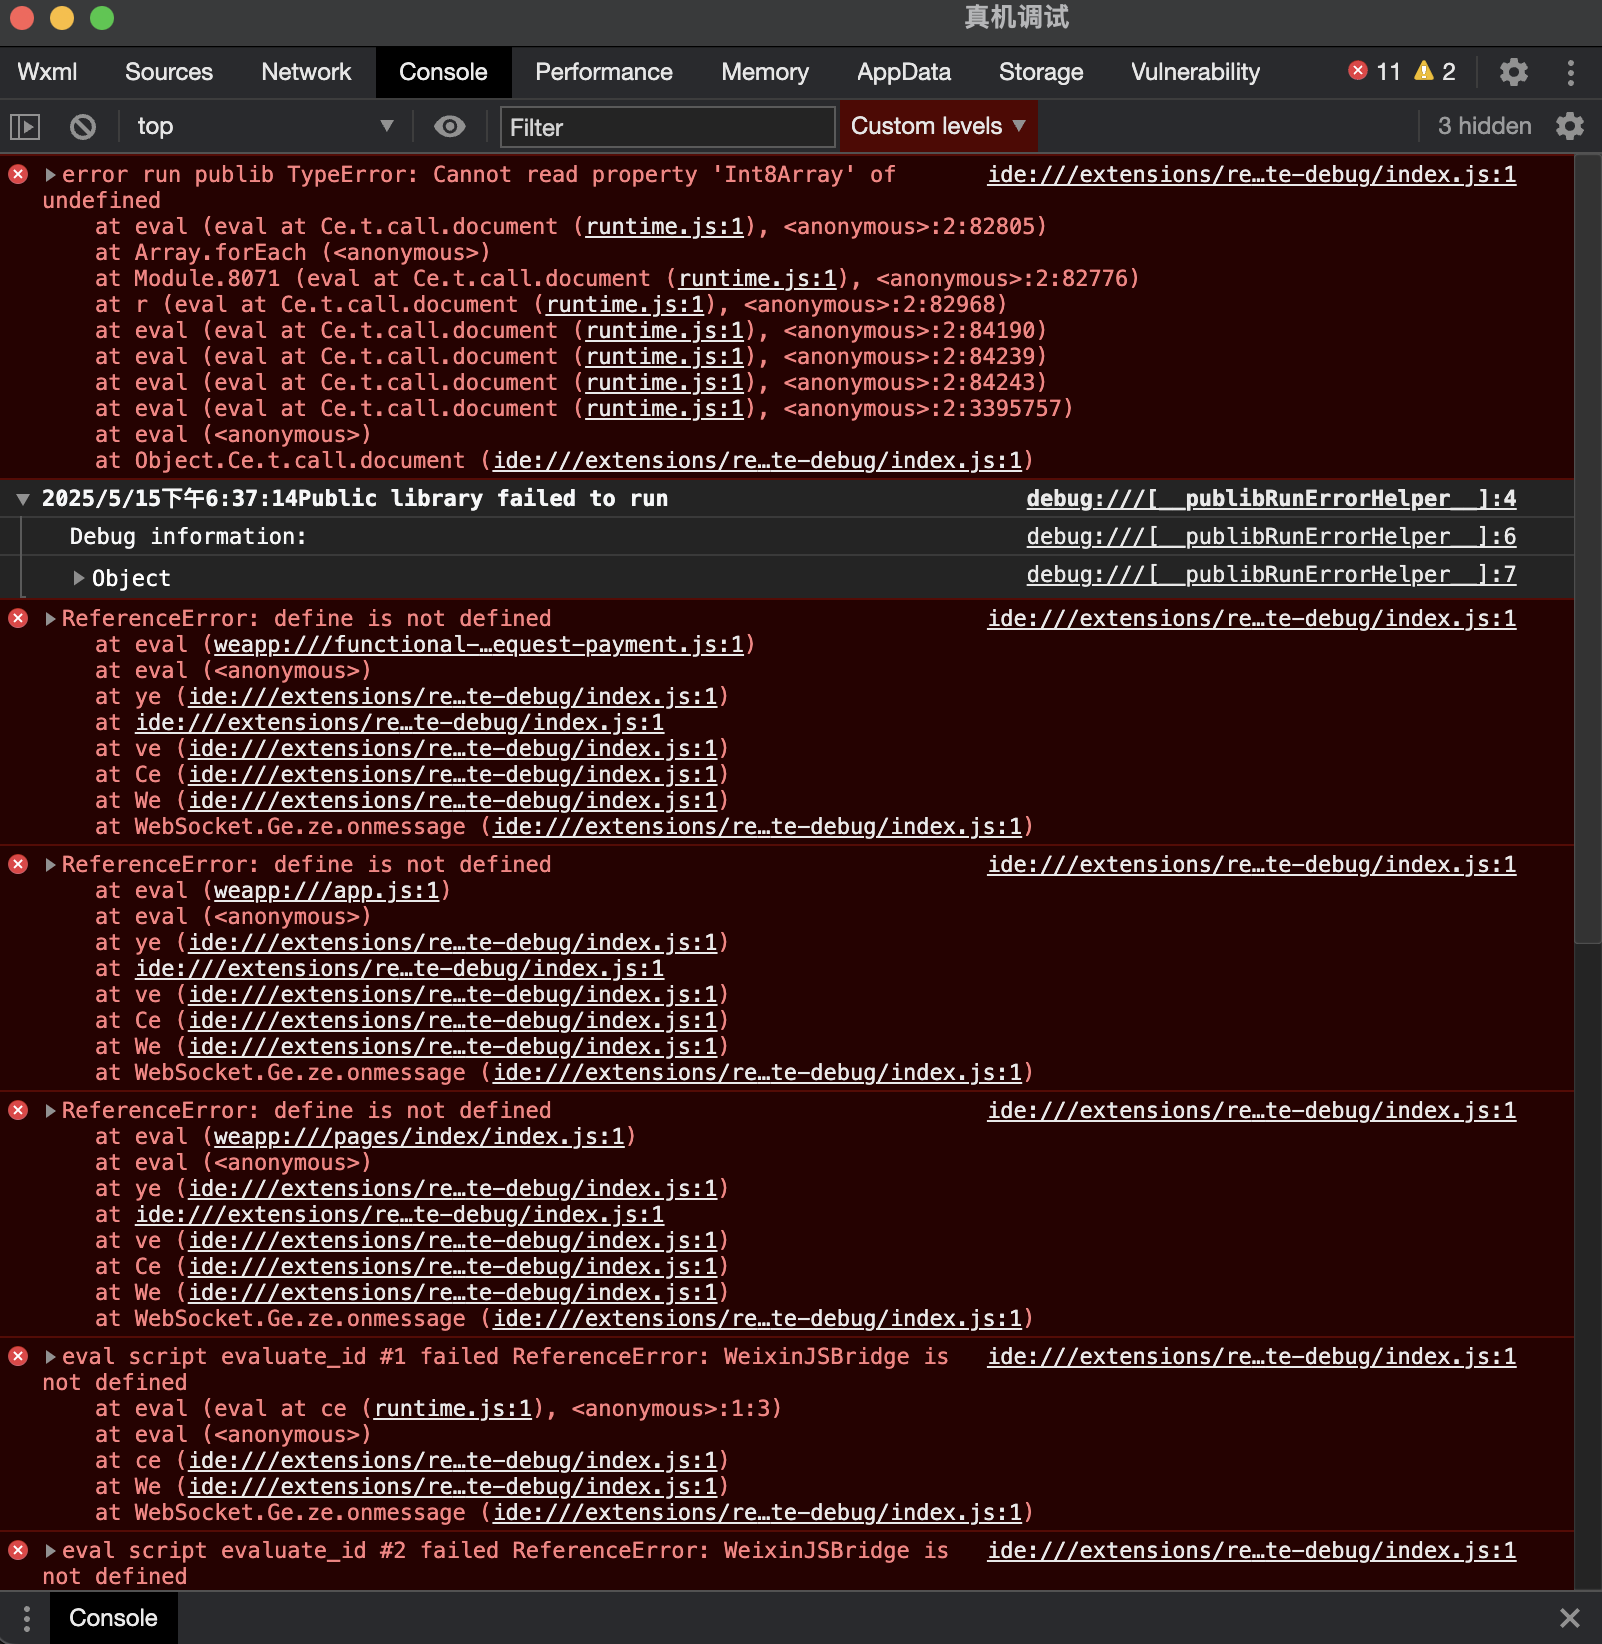The width and height of the screenshot is (1602, 1644).
Task: Open the Custom levels dropdown
Action: coord(938,126)
